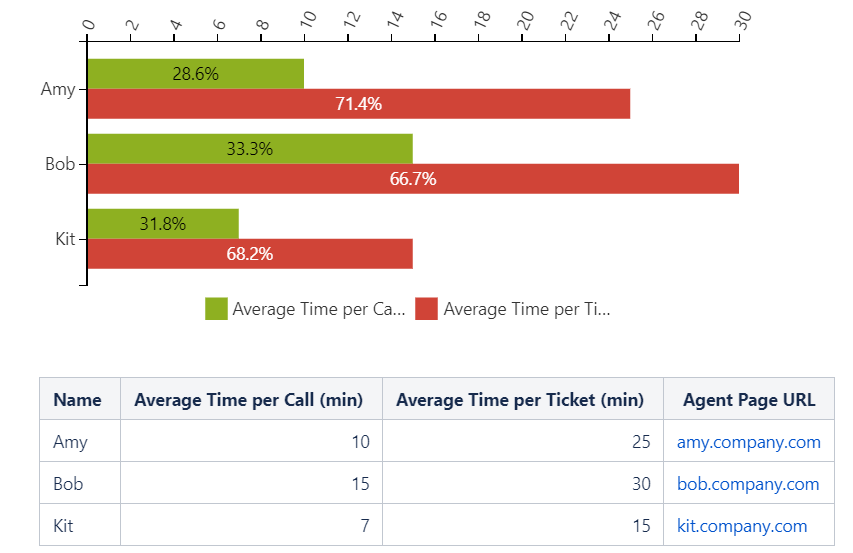Image resolution: width=853 pixels, height=553 pixels.
Task: Click the Agent Page URL column header
Action: click(x=749, y=400)
